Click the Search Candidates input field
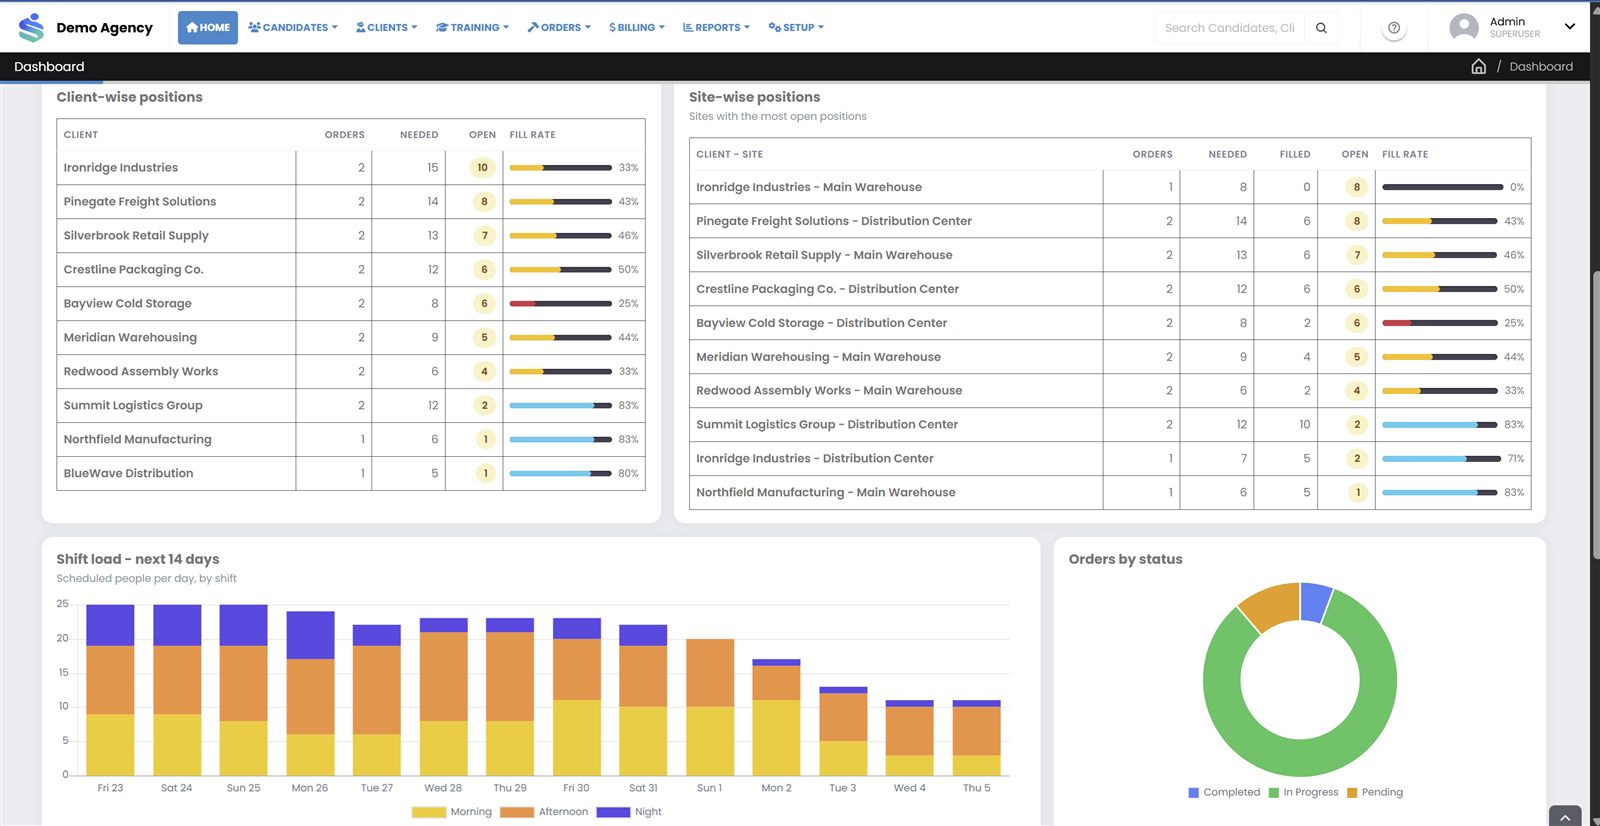 1230,28
